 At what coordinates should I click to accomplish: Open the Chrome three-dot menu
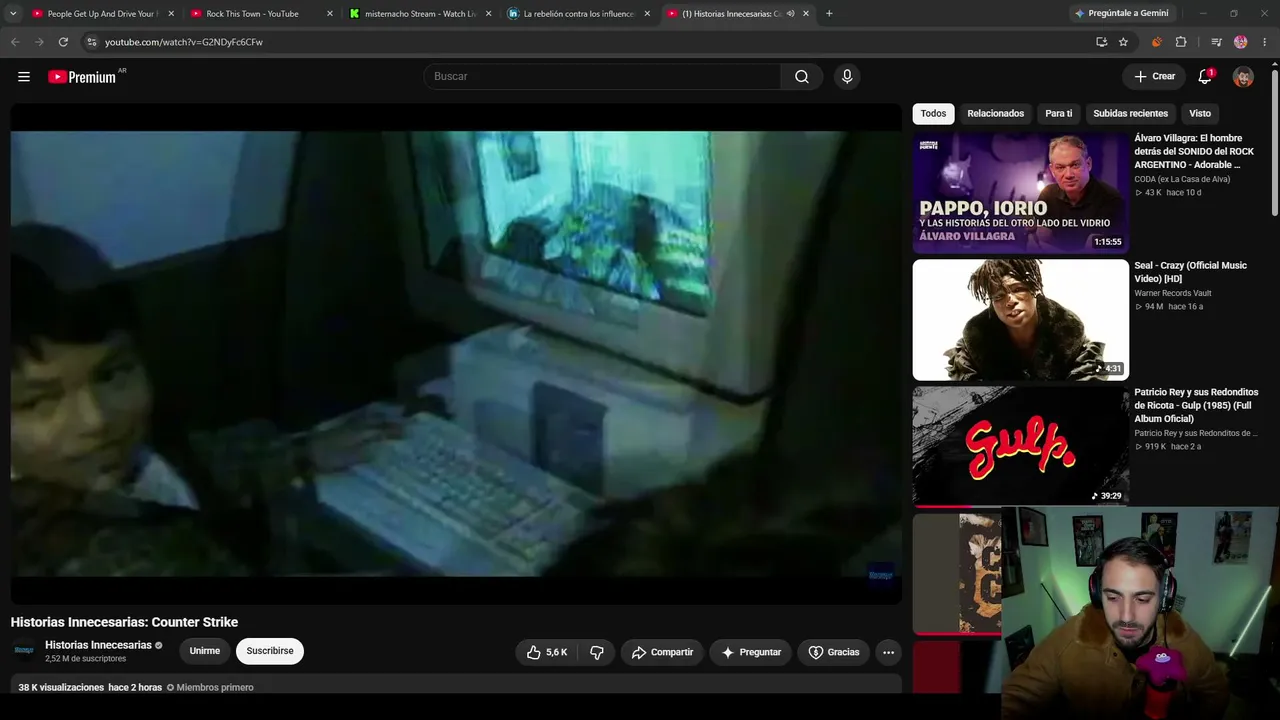click(x=1265, y=42)
